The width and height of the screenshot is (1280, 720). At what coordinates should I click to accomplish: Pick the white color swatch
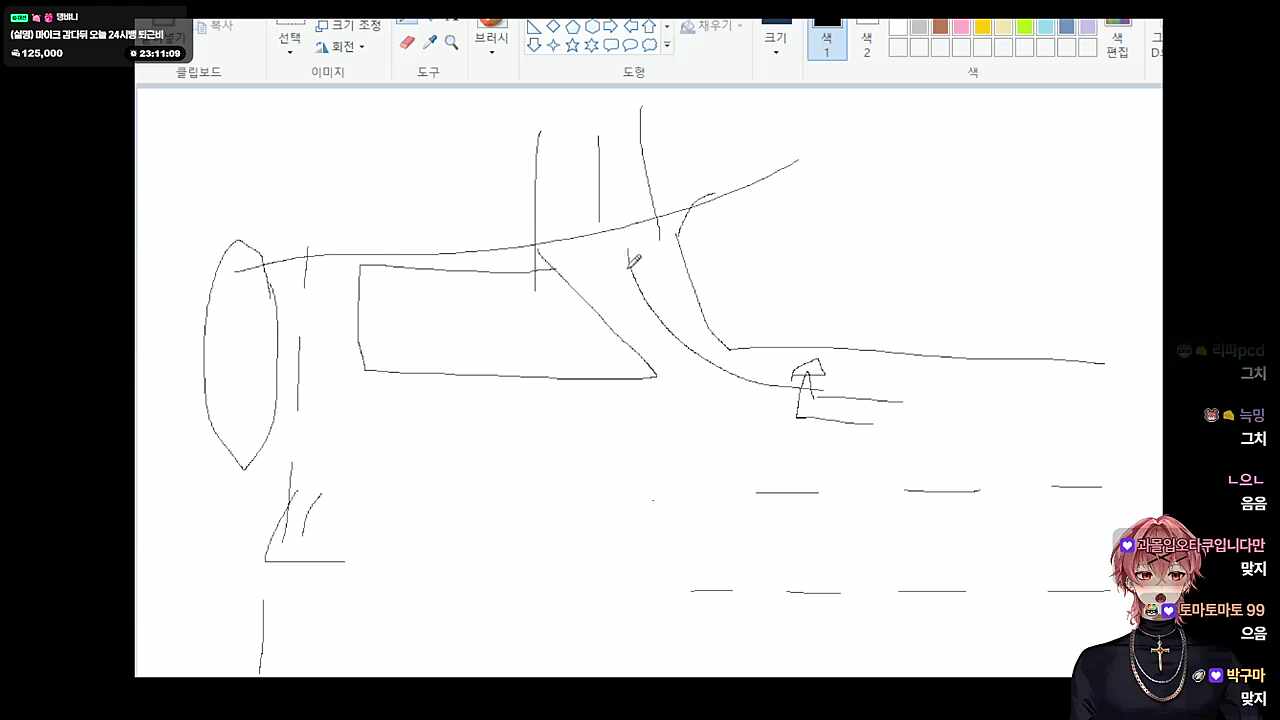point(898,27)
